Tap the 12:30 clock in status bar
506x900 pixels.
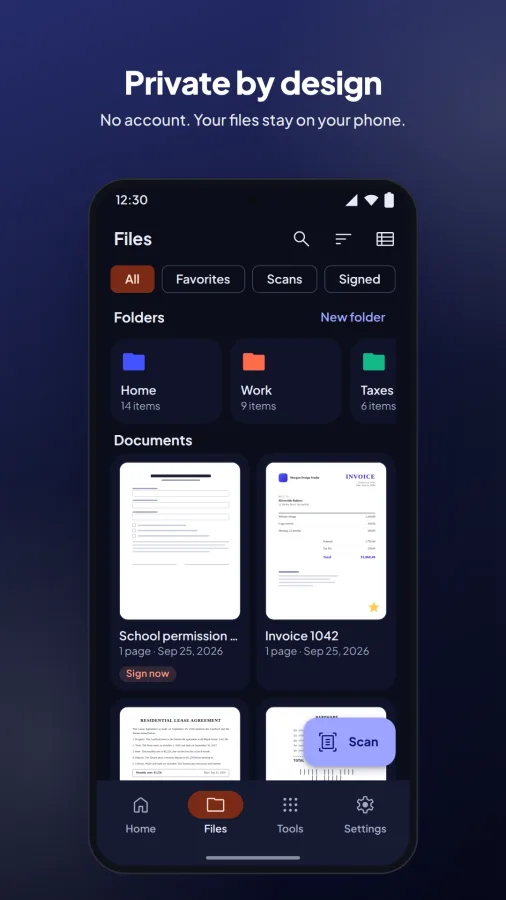(x=131, y=200)
